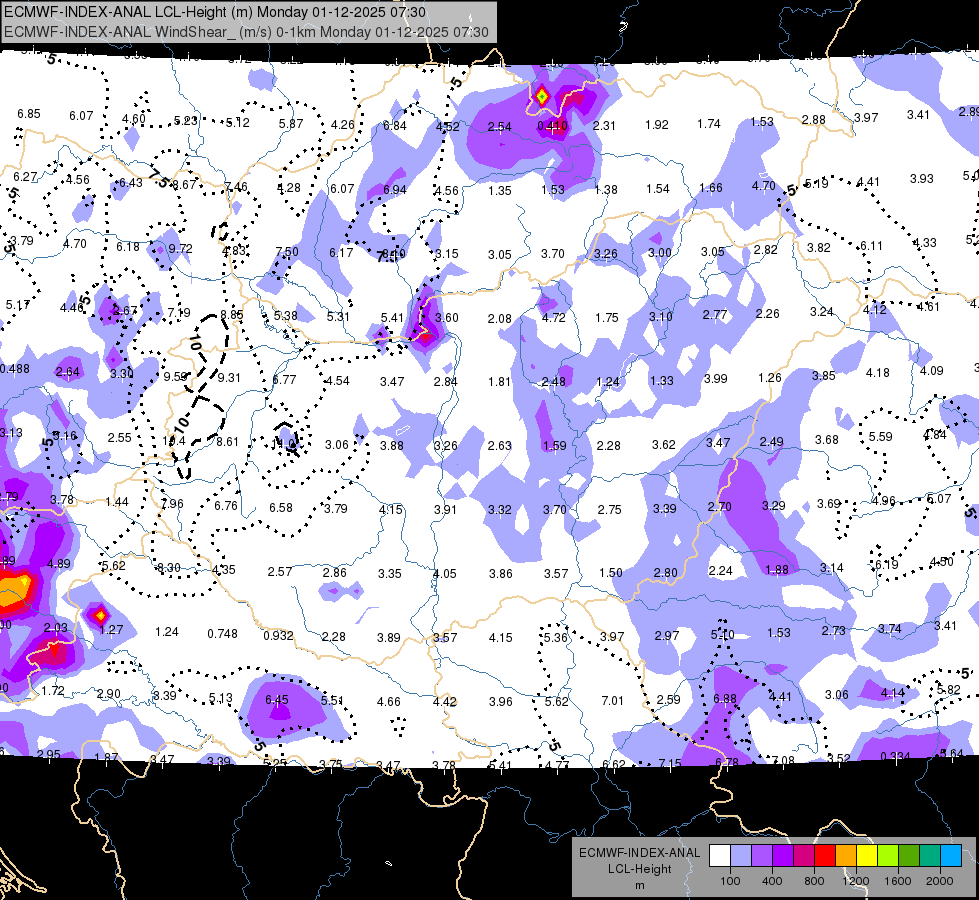Viewport: 979px width, 900px height.
Task: Select the grid value 8.61
Action: [227, 442]
